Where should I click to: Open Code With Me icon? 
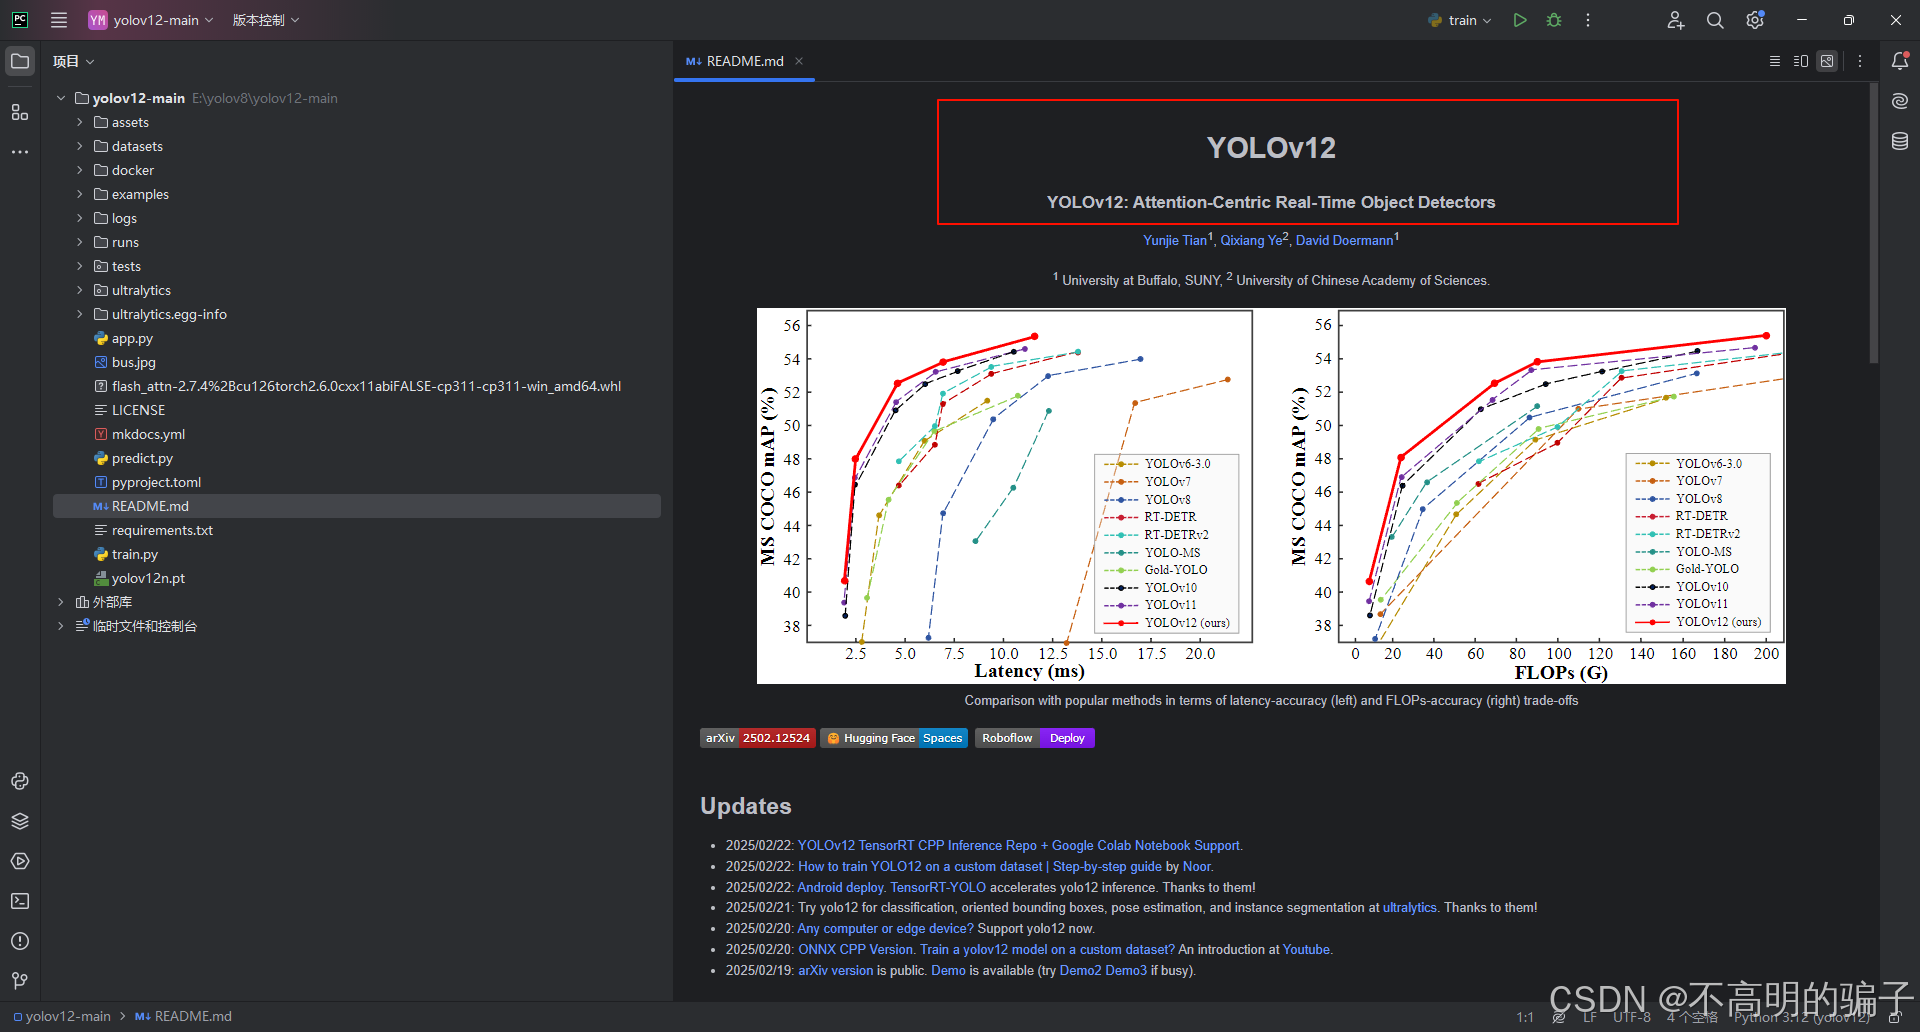click(1676, 20)
